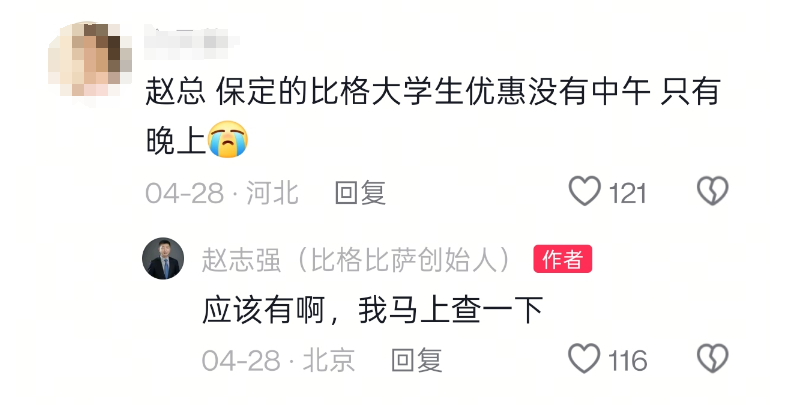
Task: Click the 121 like count
Action: pyautogui.click(x=627, y=193)
